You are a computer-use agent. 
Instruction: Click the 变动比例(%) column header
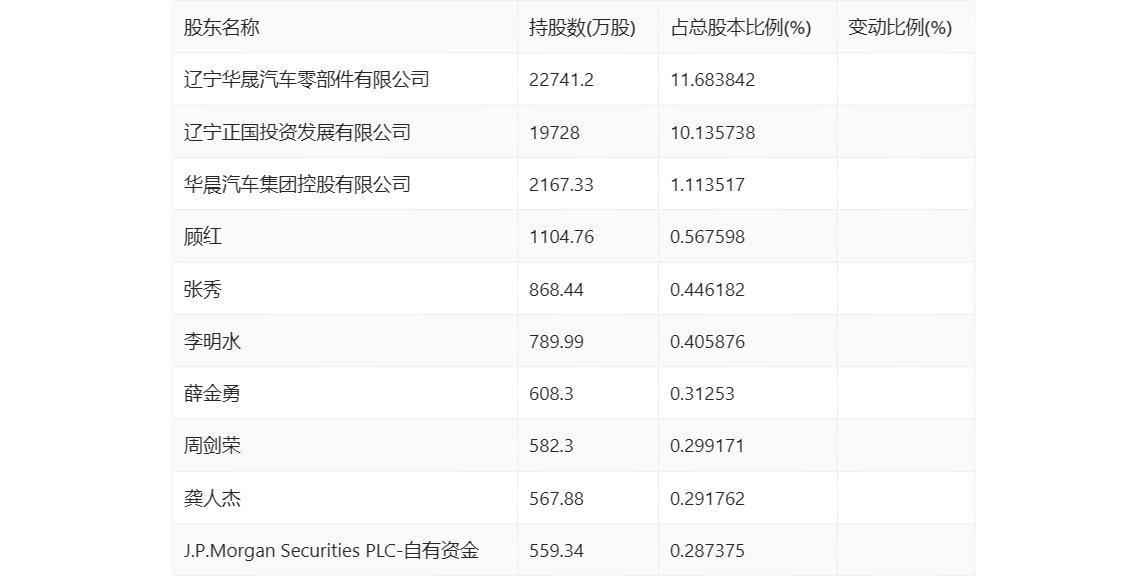900,28
